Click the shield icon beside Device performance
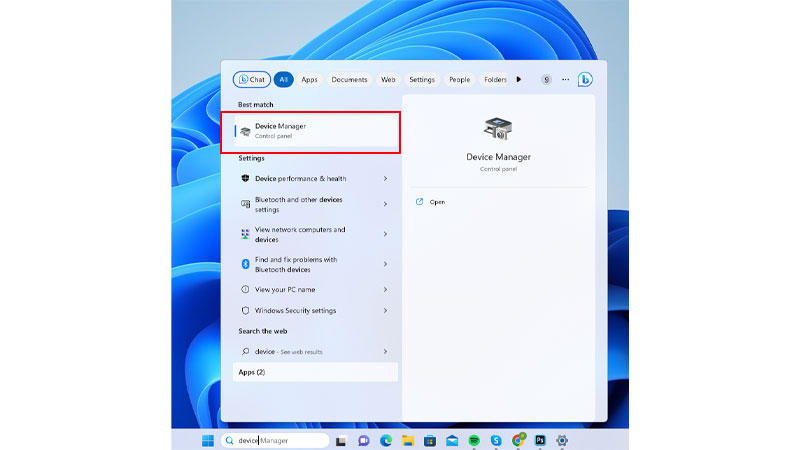Screen dimensions: 800x450 click(x=245, y=178)
